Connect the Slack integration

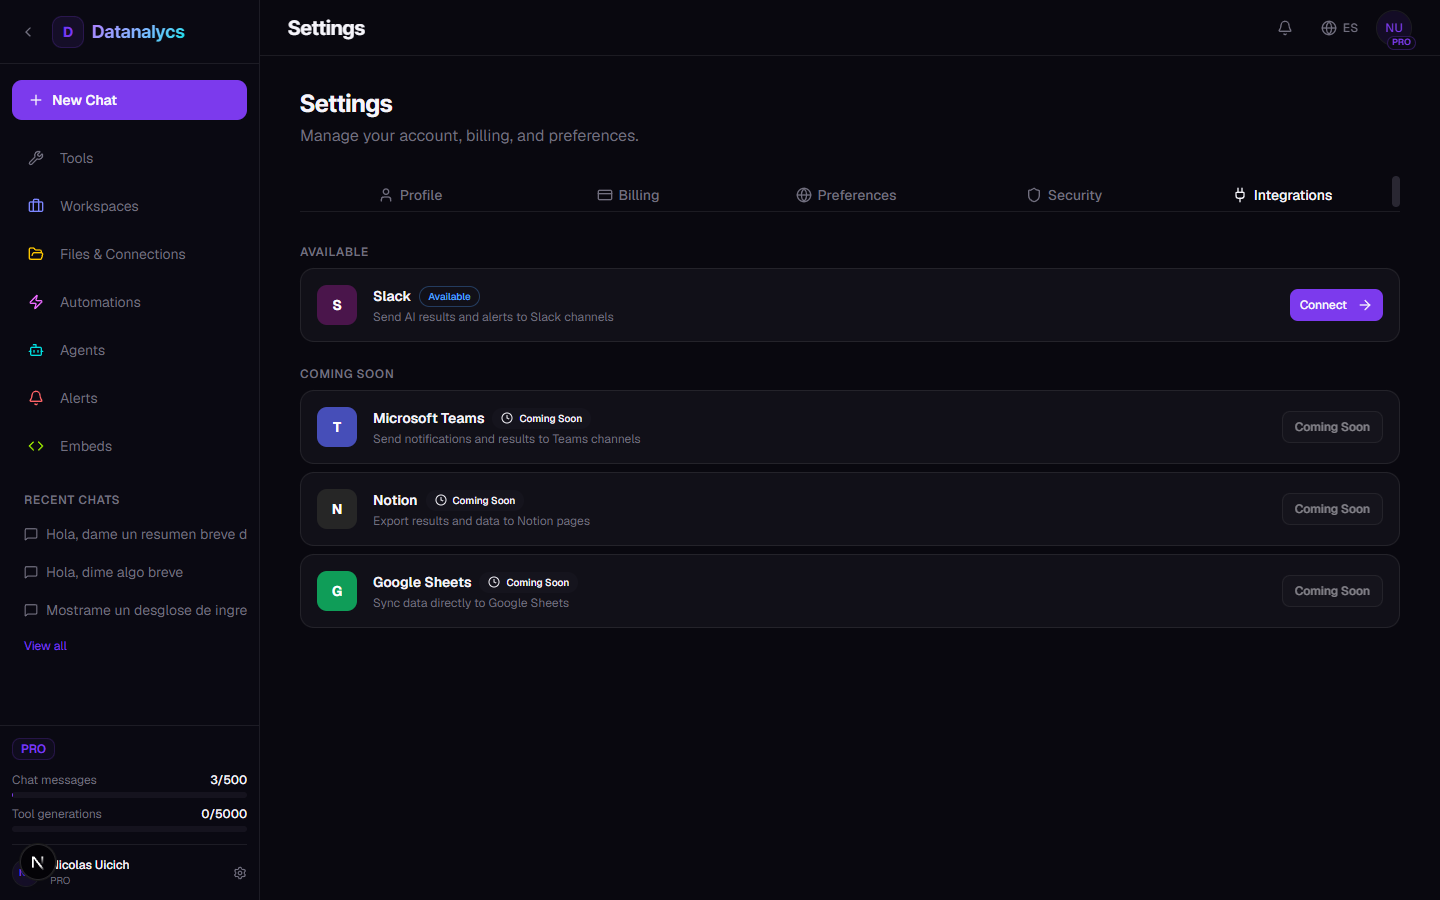tap(1336, 305)
